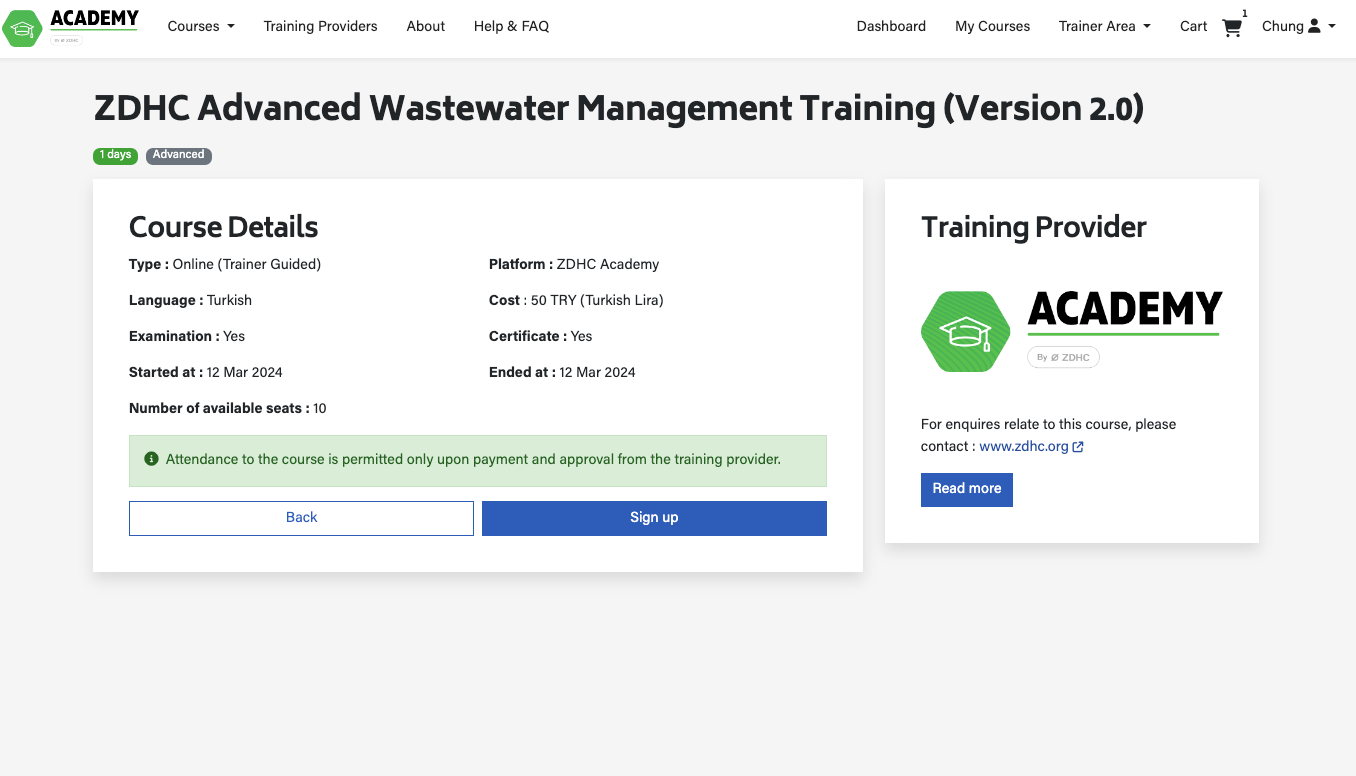Expand the Trainer Area dropdown

(x=1105, y=26)
